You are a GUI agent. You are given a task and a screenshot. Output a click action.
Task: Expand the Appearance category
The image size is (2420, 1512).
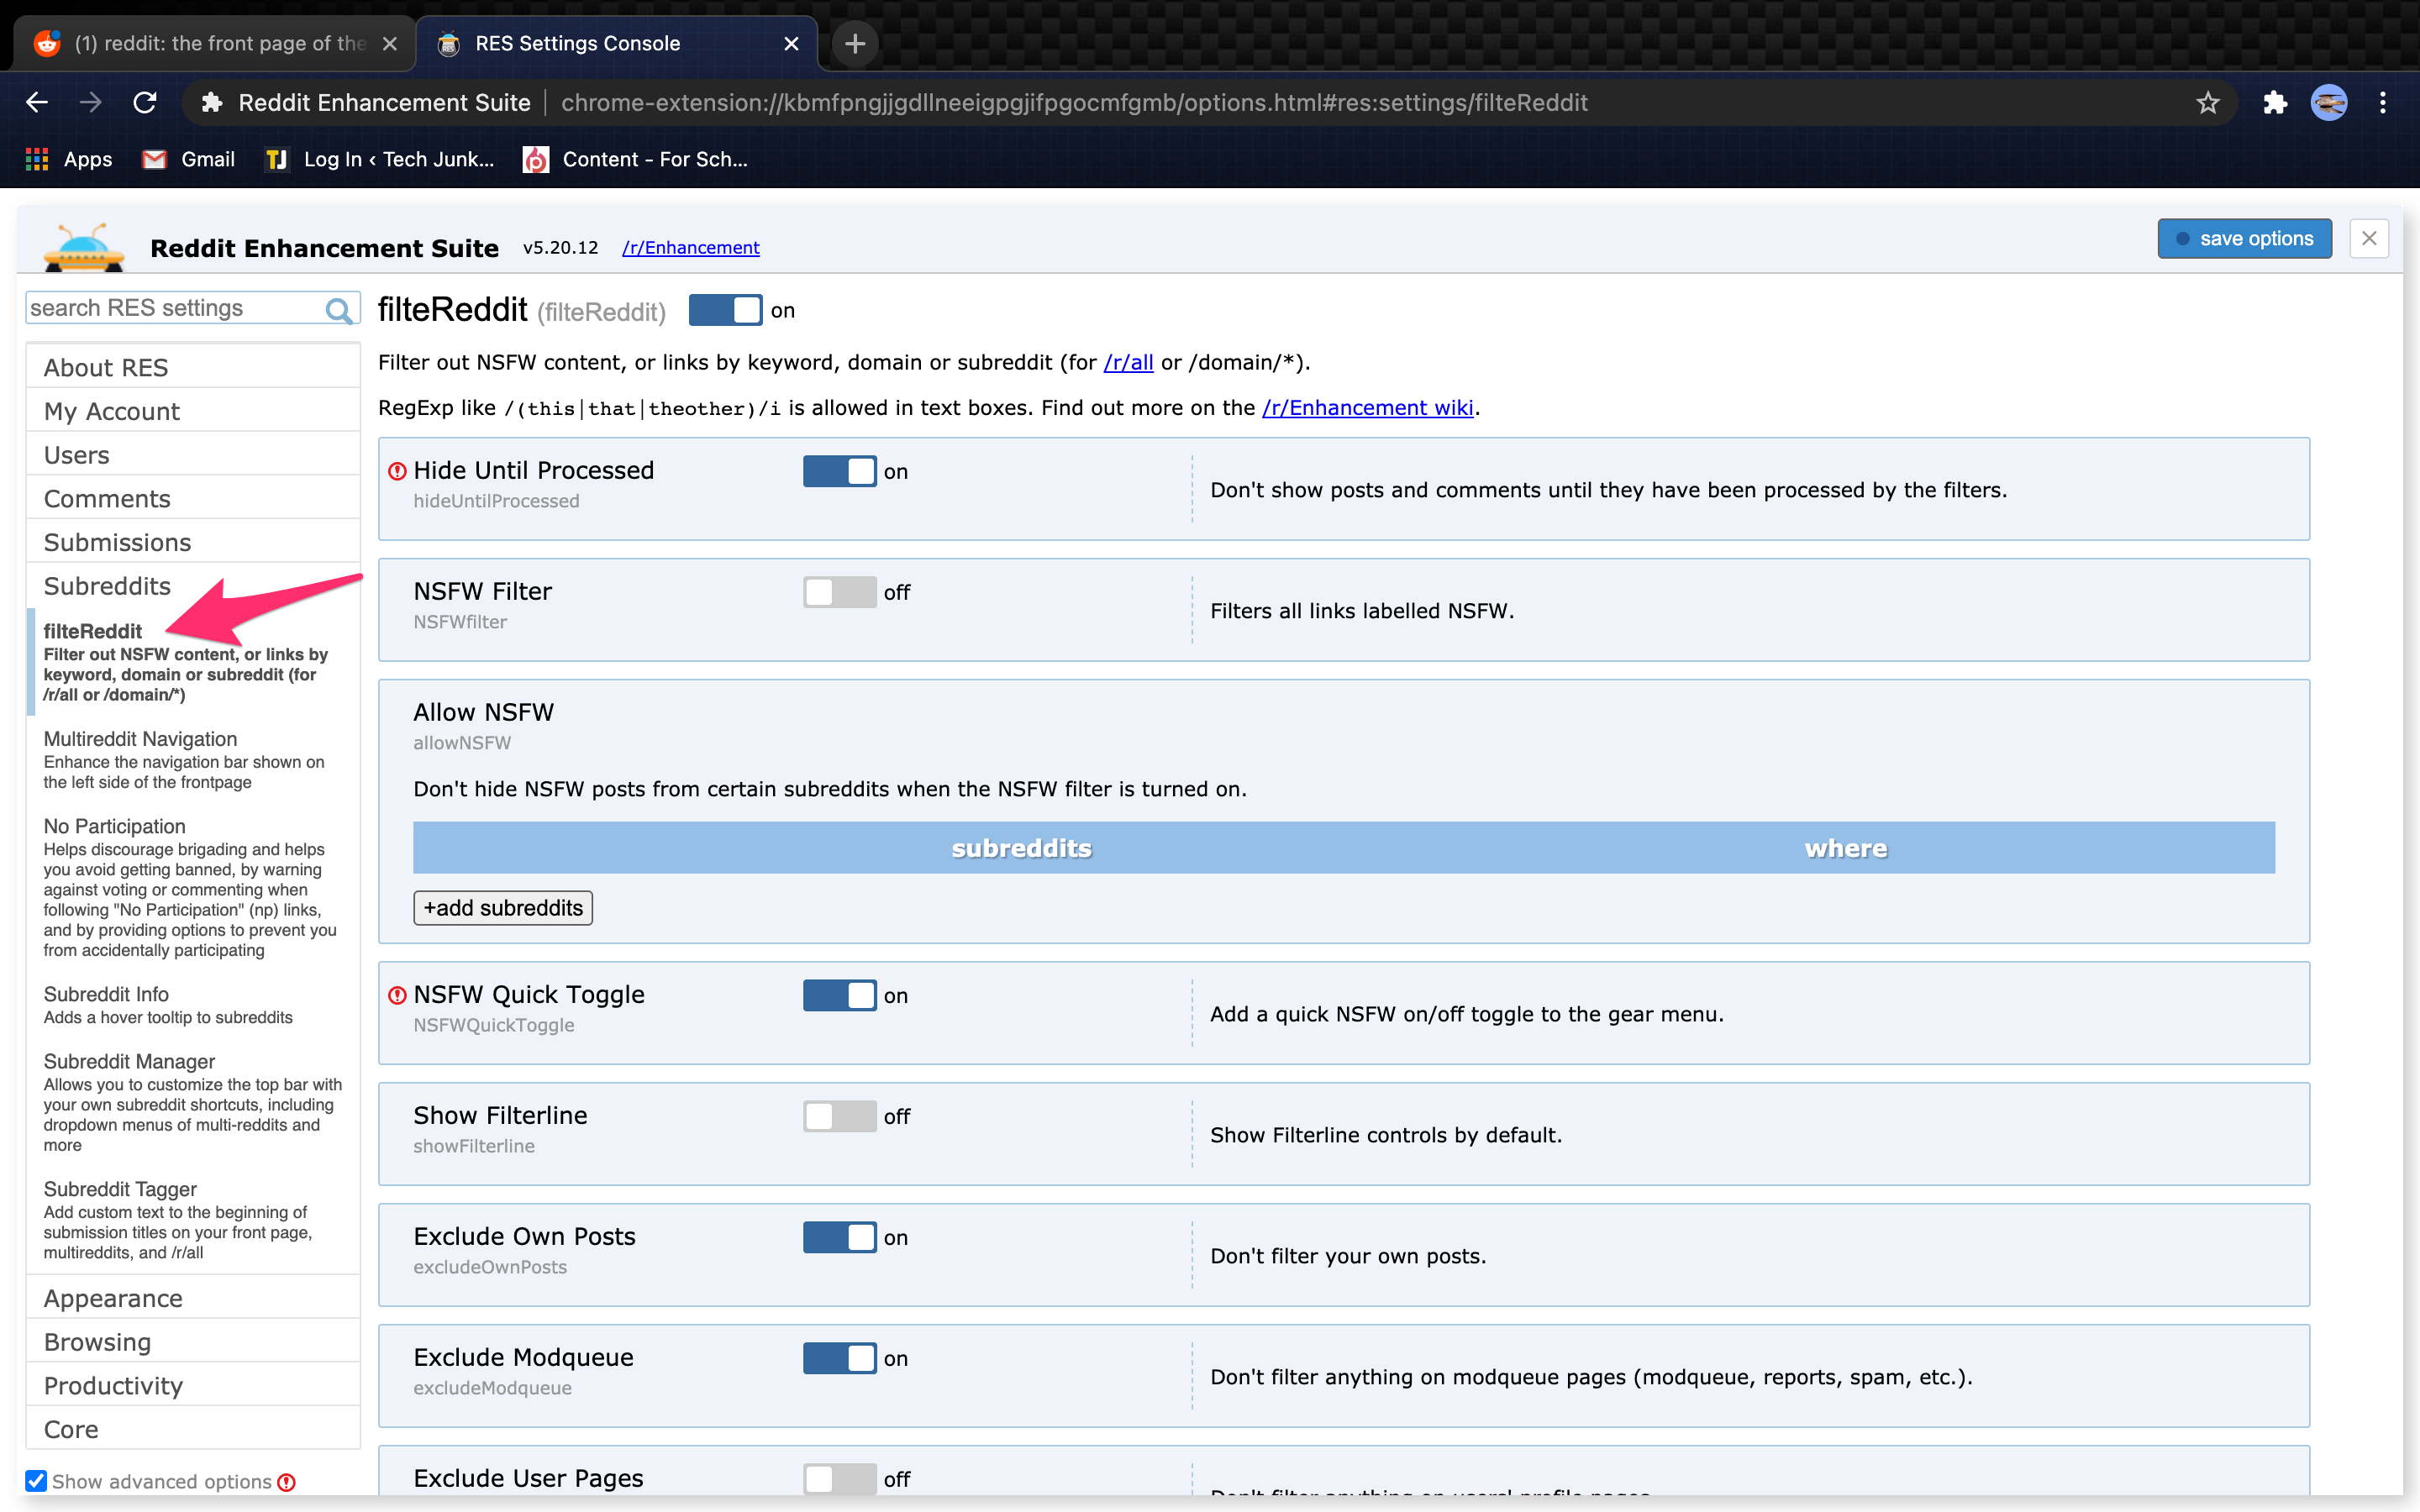pyautogui.click(x=193, y=1298)
